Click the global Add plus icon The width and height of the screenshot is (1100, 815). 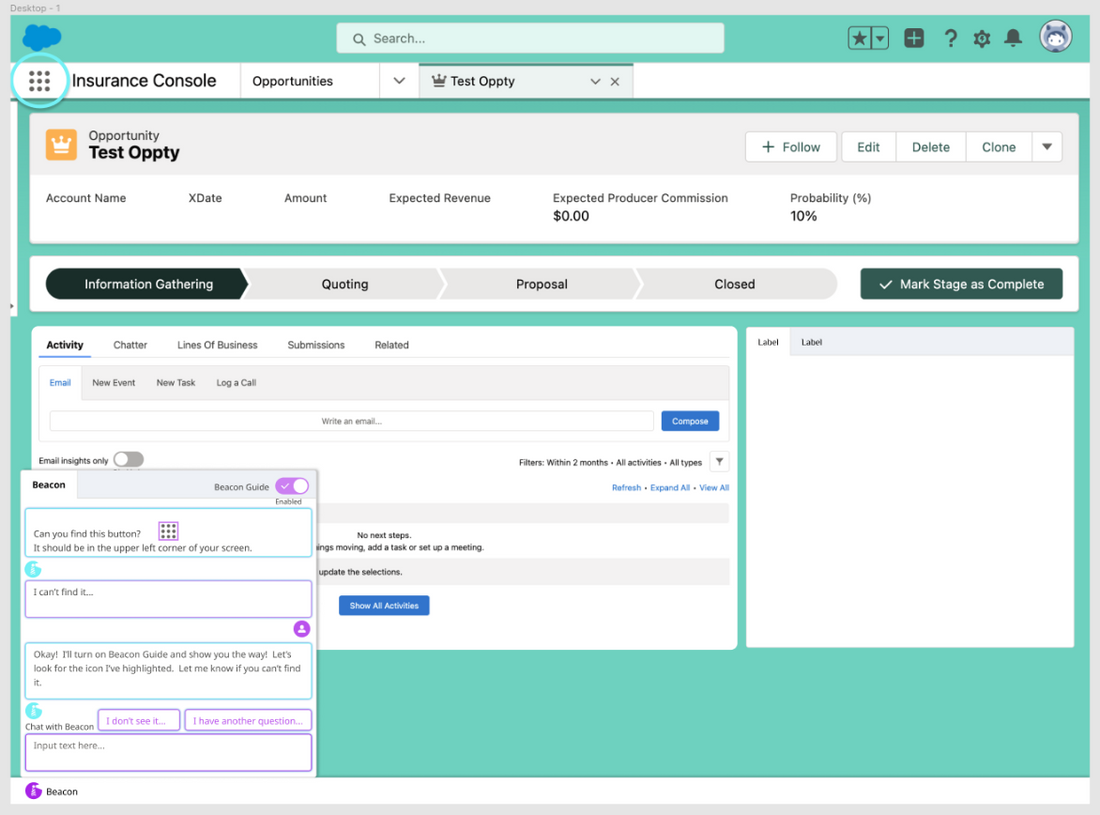coord(913,38)
